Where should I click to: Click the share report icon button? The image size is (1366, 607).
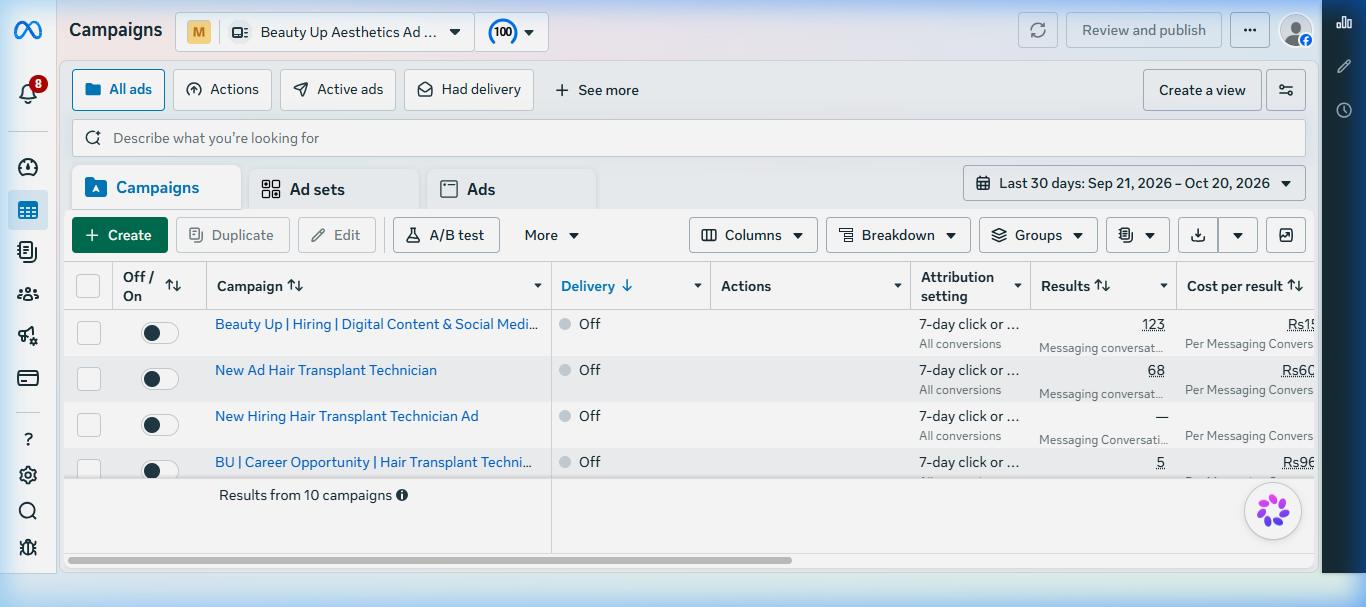pyautogui.click(x=1286, y=235)
